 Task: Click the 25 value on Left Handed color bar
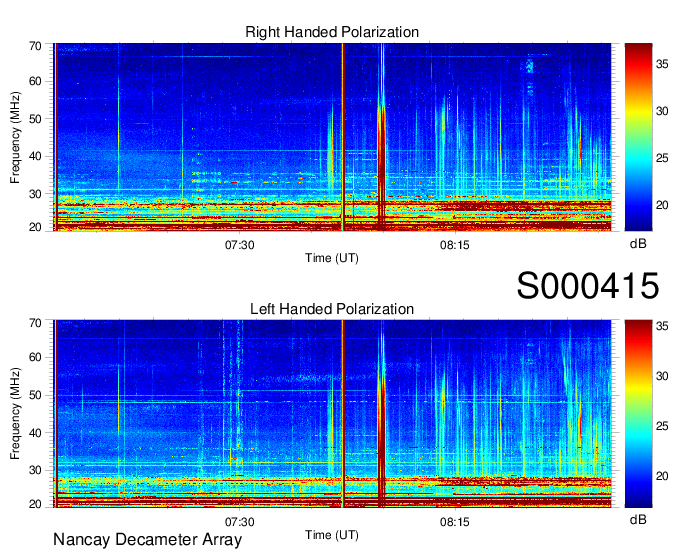[x=662, y=426]
